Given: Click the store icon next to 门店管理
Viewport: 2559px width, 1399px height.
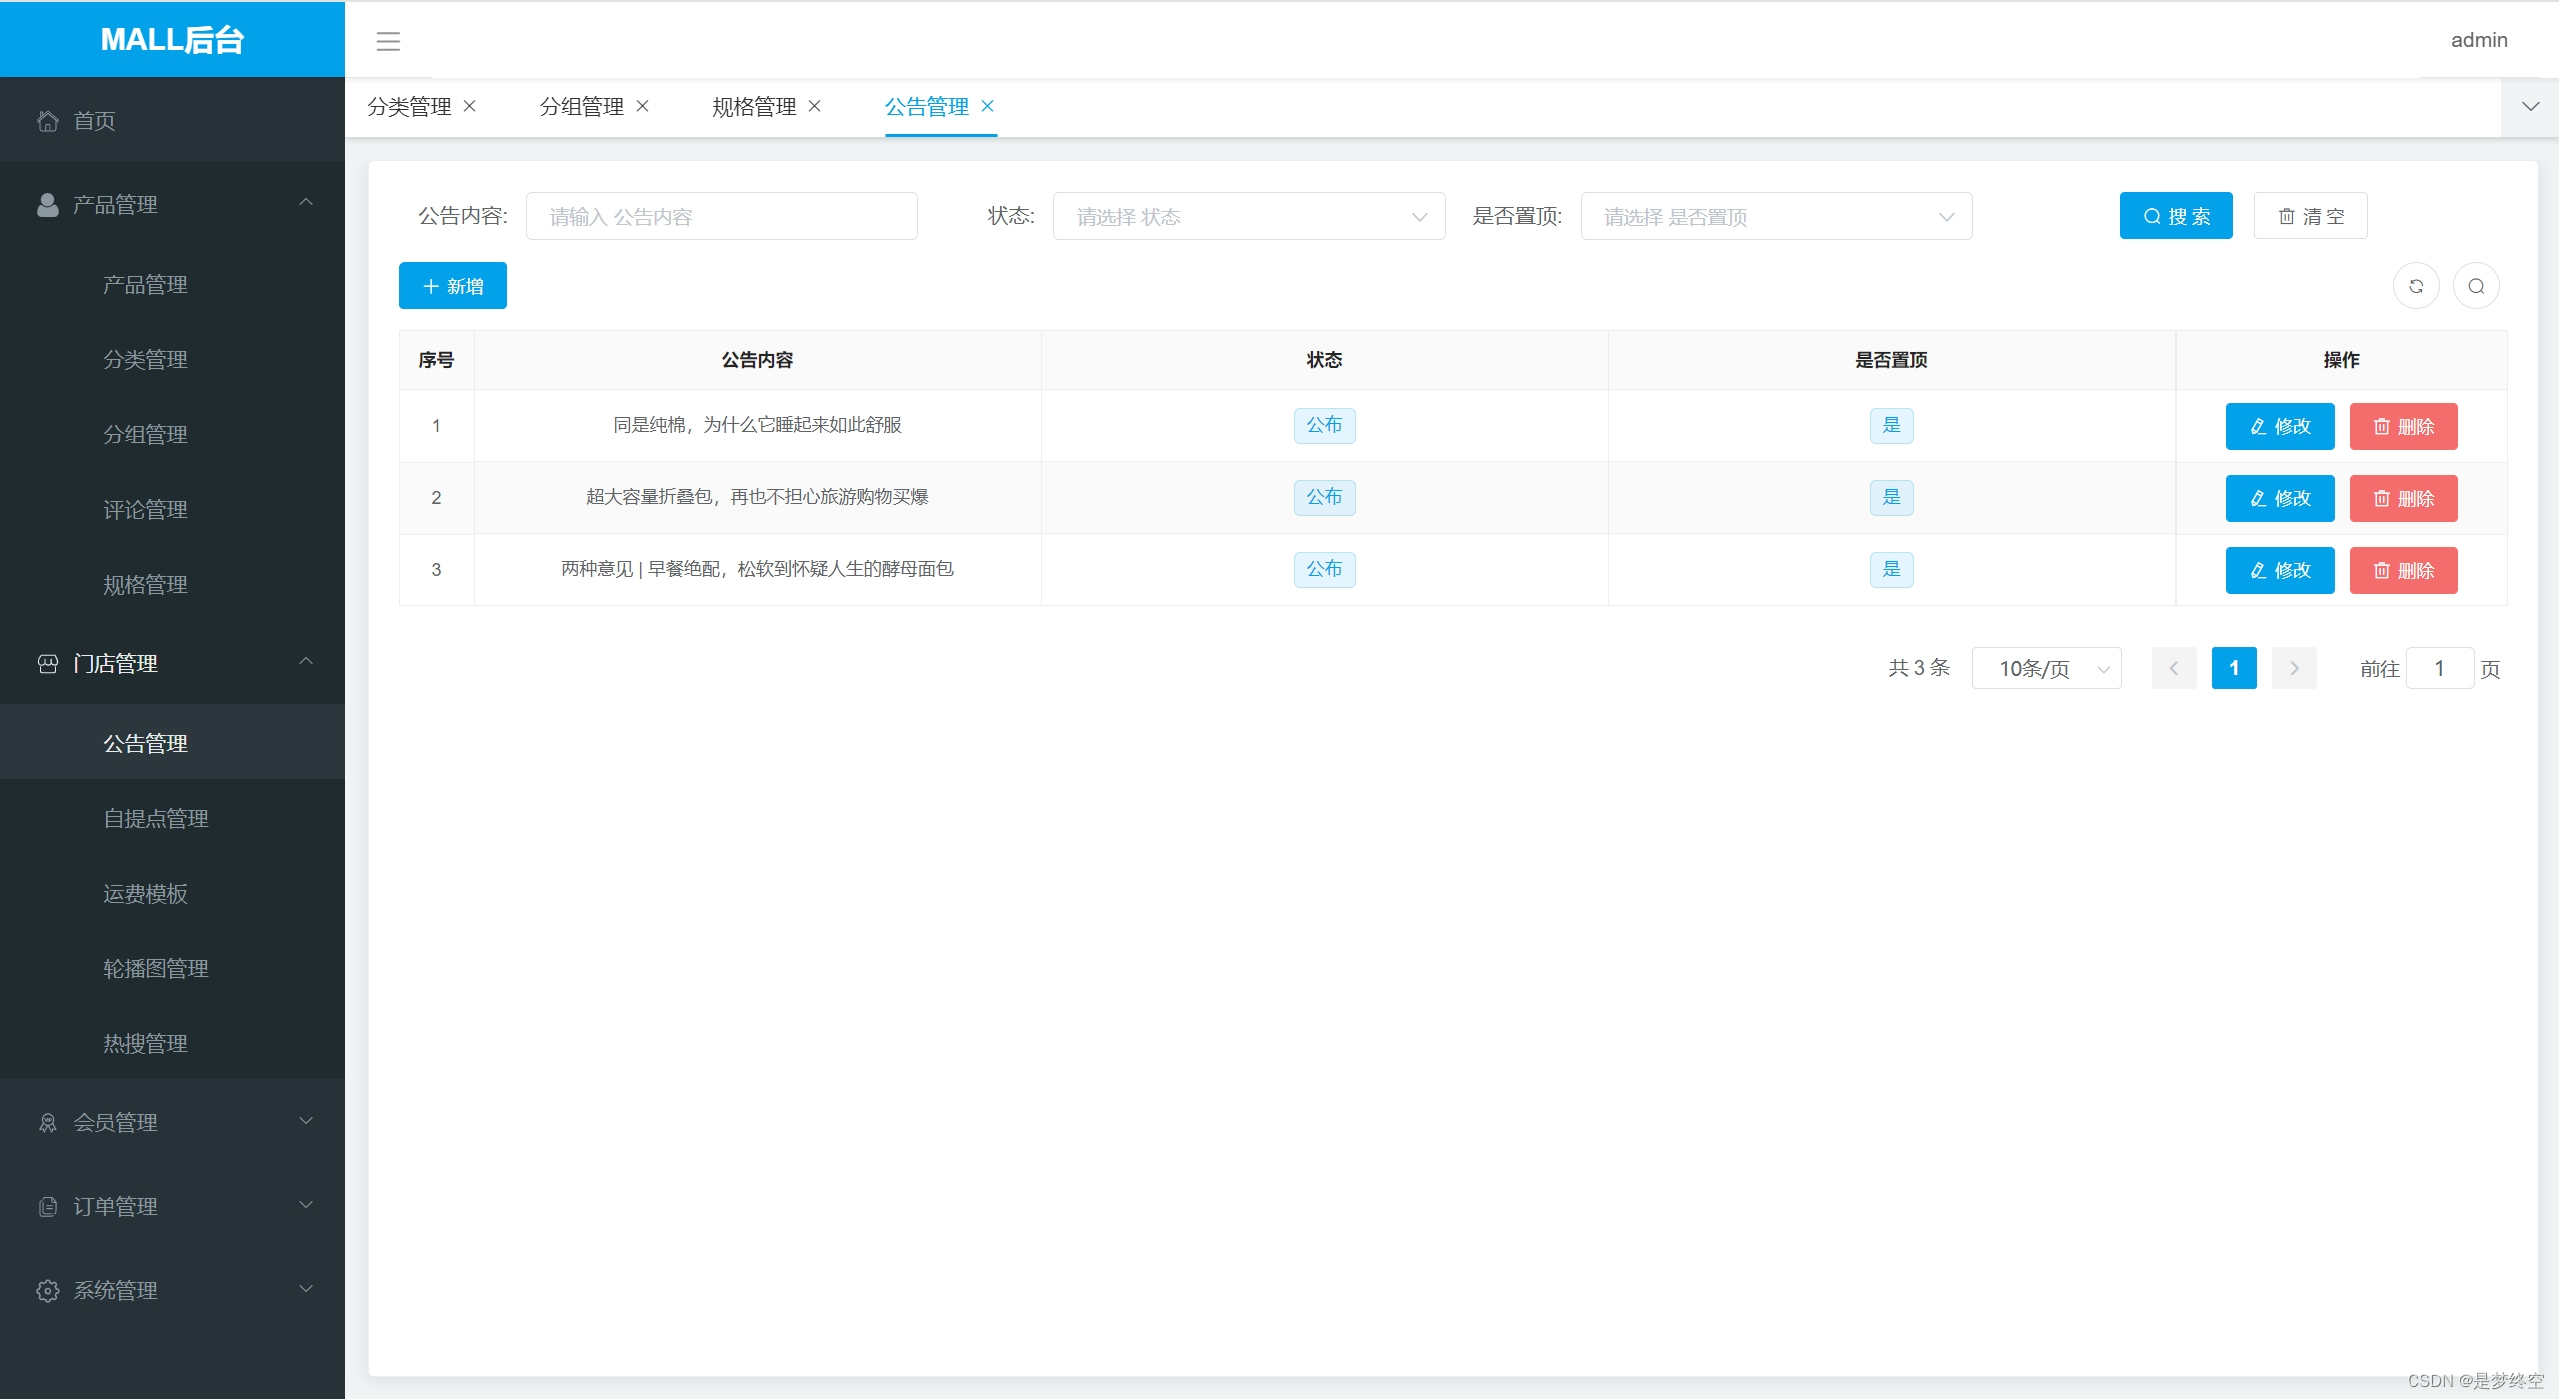Looking at the screenshot, I should coord(48,664).
